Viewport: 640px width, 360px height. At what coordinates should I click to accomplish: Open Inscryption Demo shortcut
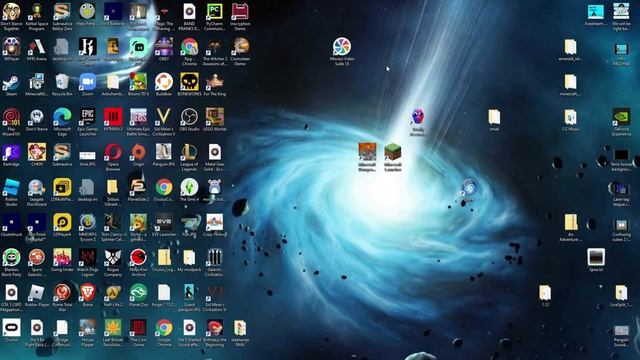tap(240, 12)
